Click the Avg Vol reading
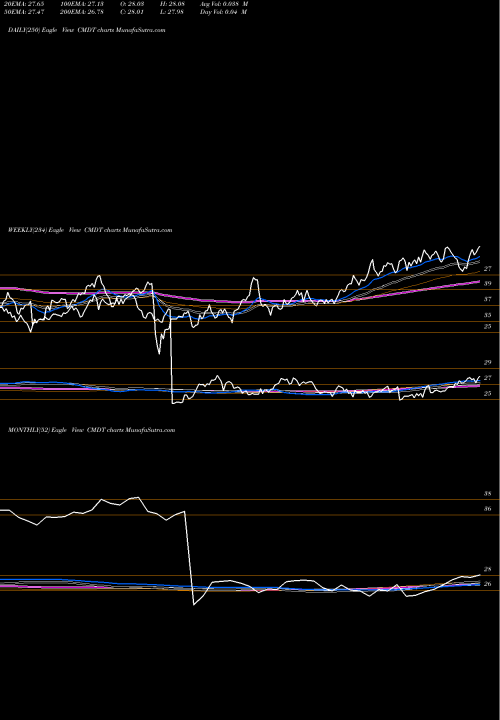 tap(224, 4)
